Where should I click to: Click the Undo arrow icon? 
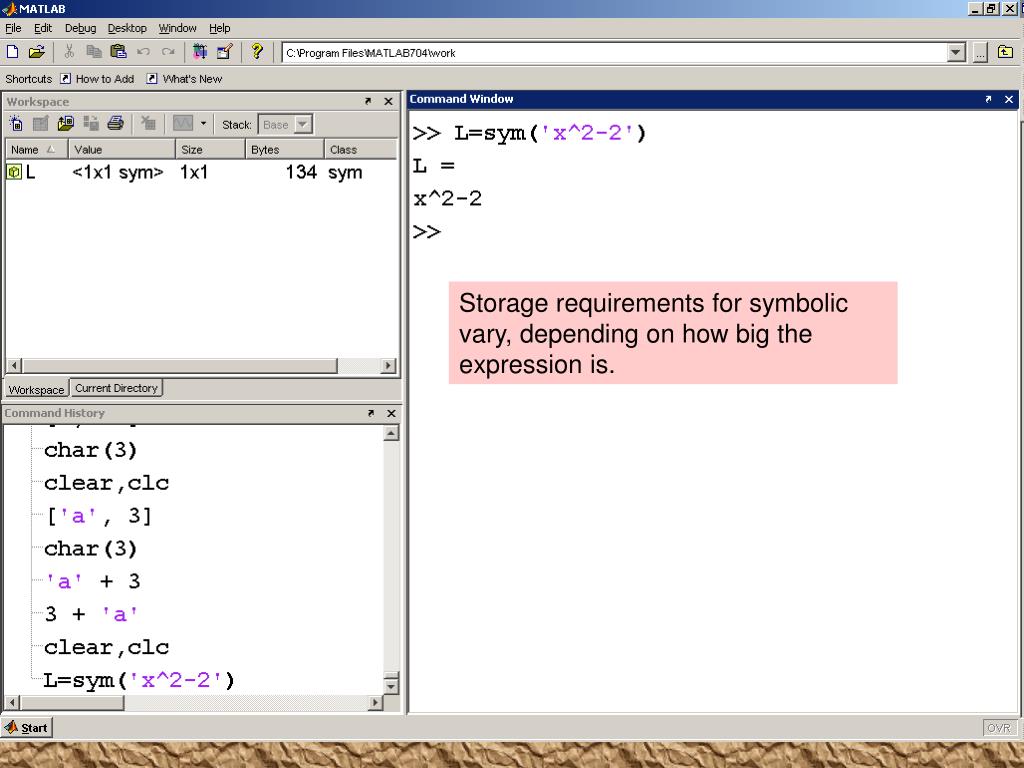[x=143, y=52]
